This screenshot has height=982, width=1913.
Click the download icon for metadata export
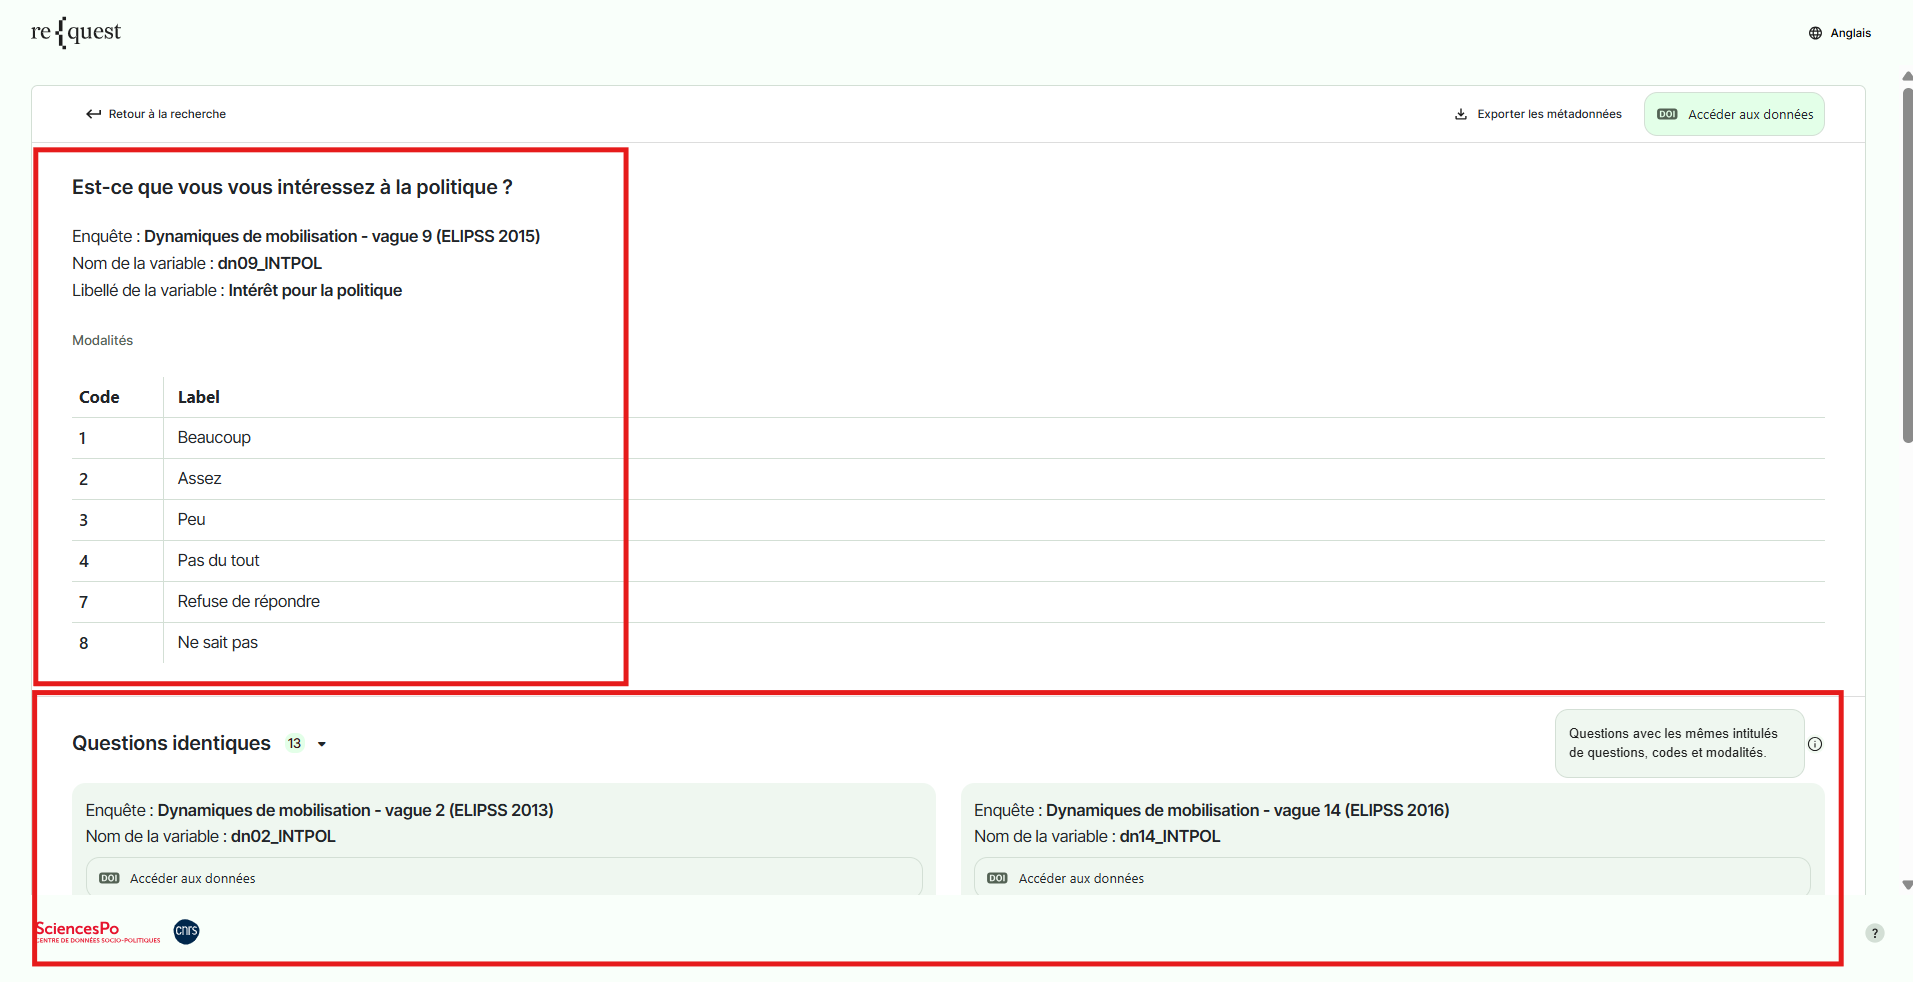(1461, 114)
